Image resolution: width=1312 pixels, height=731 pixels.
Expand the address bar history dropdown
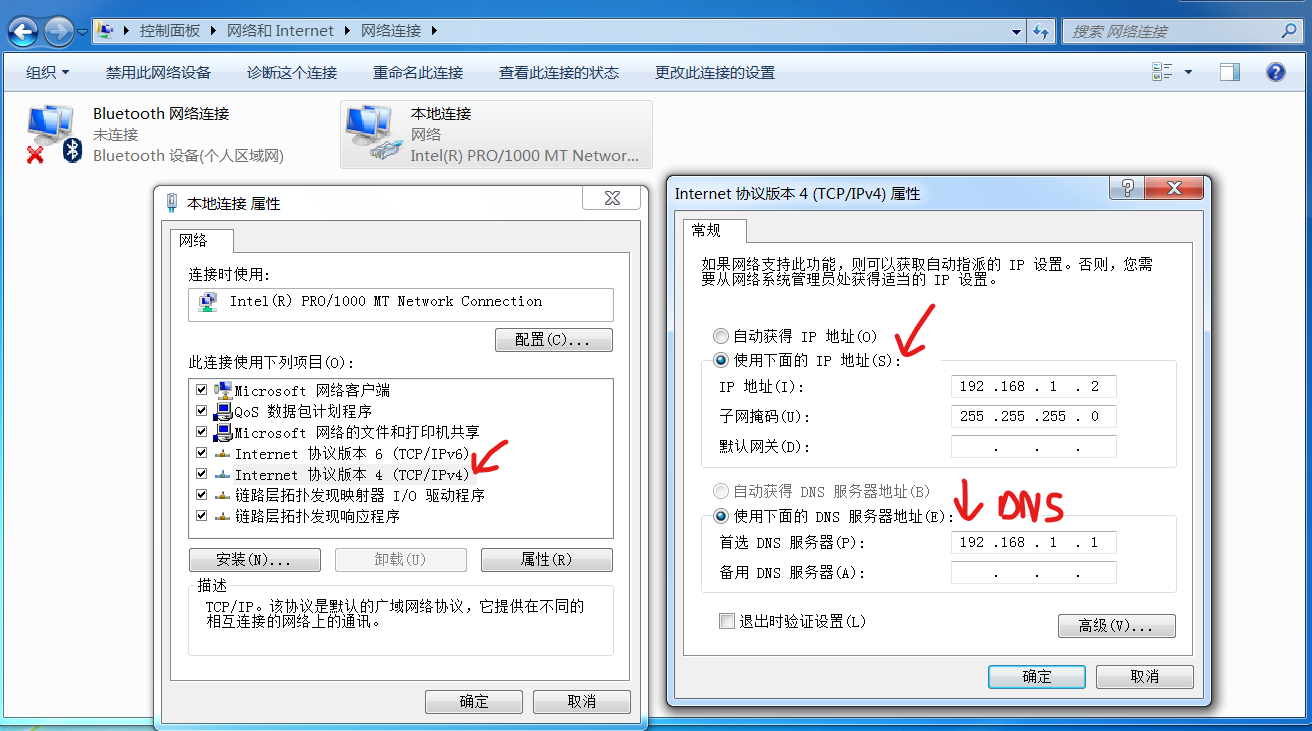[1014, 31]
